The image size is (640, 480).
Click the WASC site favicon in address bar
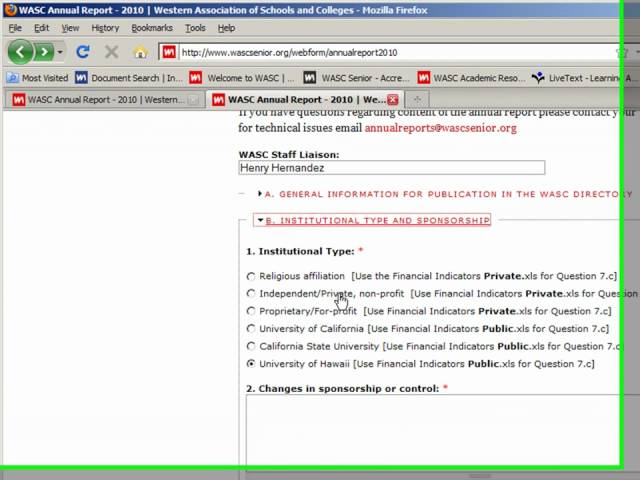(169, 52)
